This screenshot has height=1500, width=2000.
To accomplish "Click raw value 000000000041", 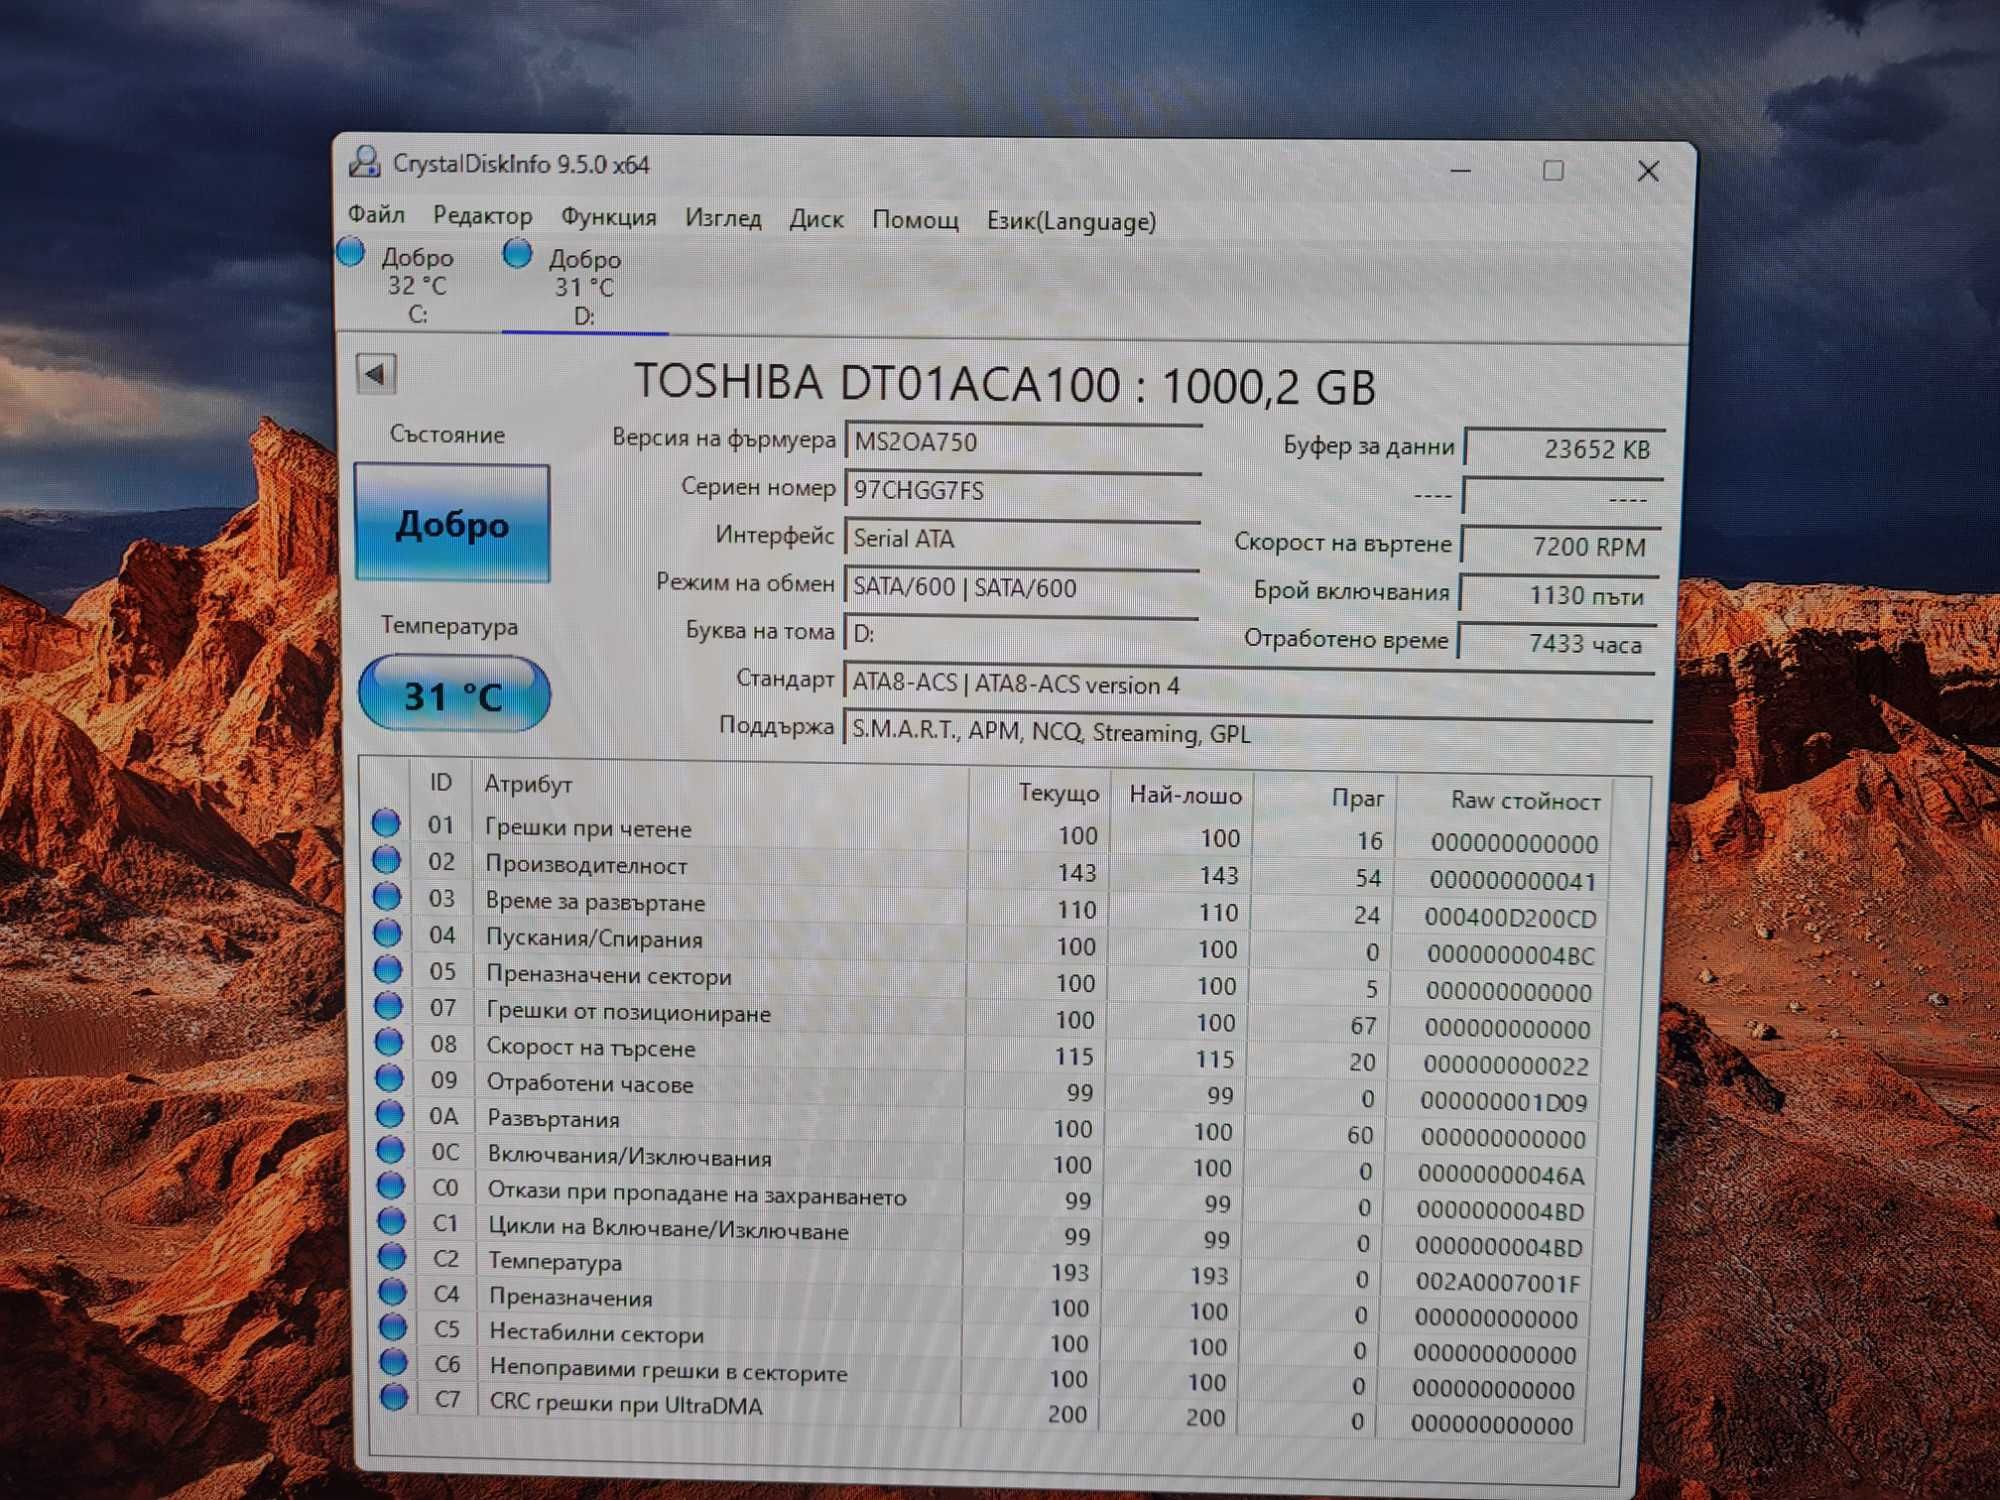I will click(1513, 881).
